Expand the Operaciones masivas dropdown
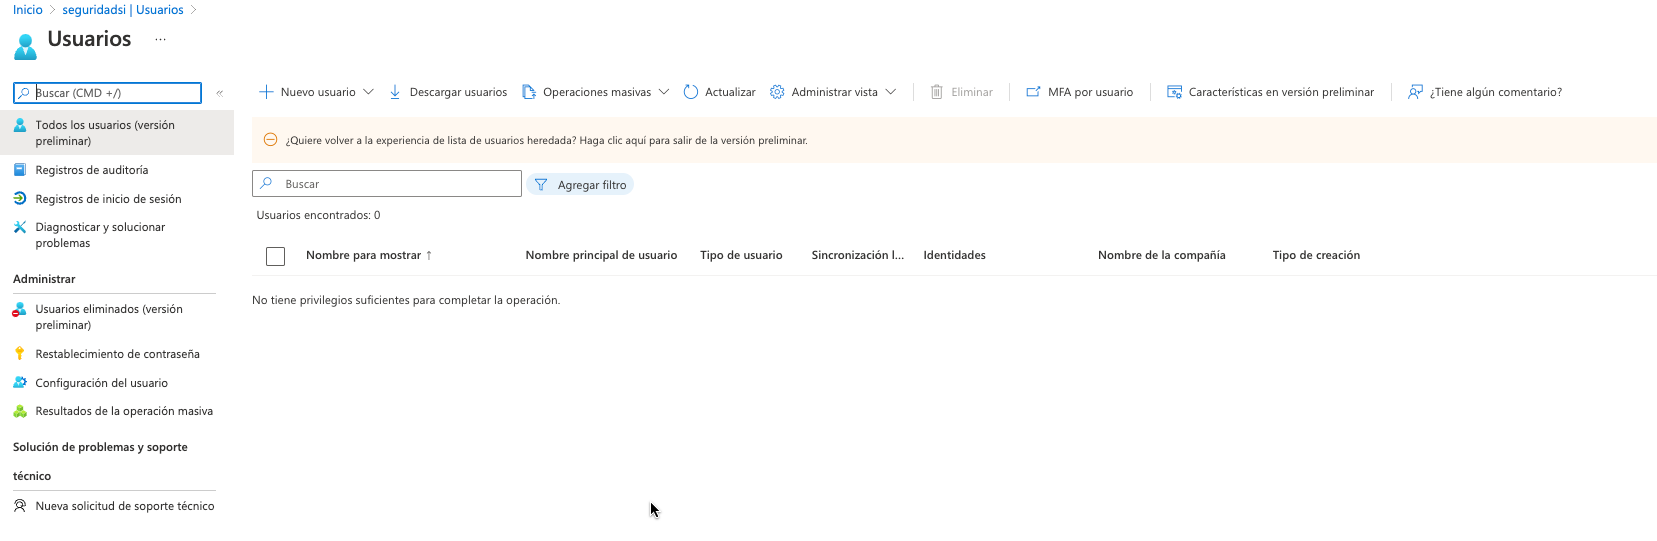 664,92
